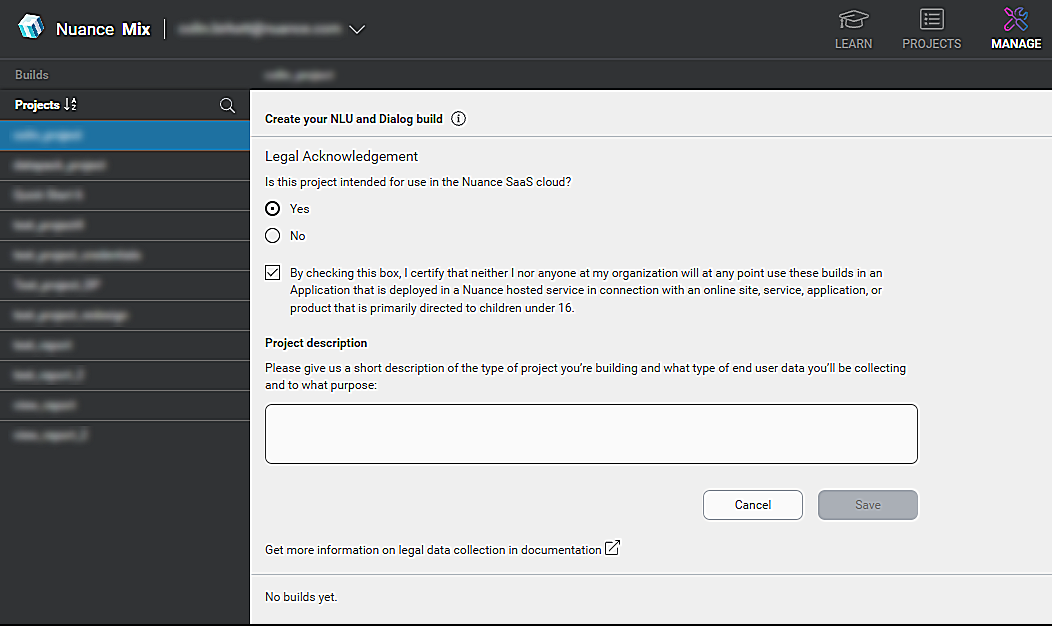This screenshot has height=626, width=1052.
Task: Uncheck the legal certification checkbox
Action: pos(272,272)
